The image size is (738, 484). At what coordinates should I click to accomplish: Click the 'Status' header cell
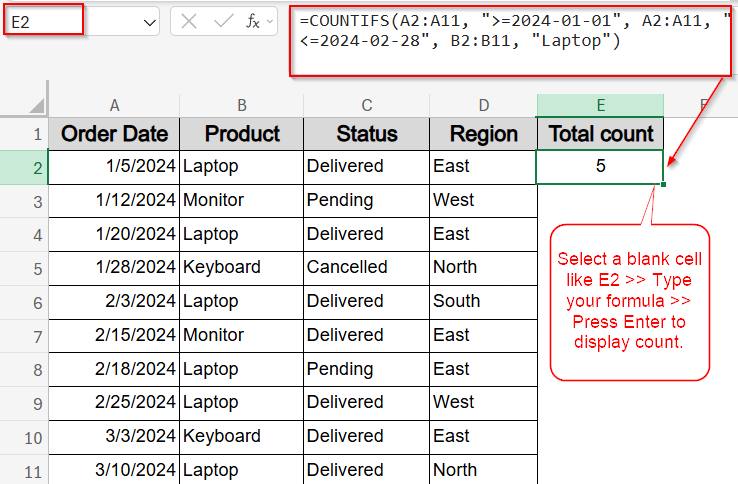367,134
